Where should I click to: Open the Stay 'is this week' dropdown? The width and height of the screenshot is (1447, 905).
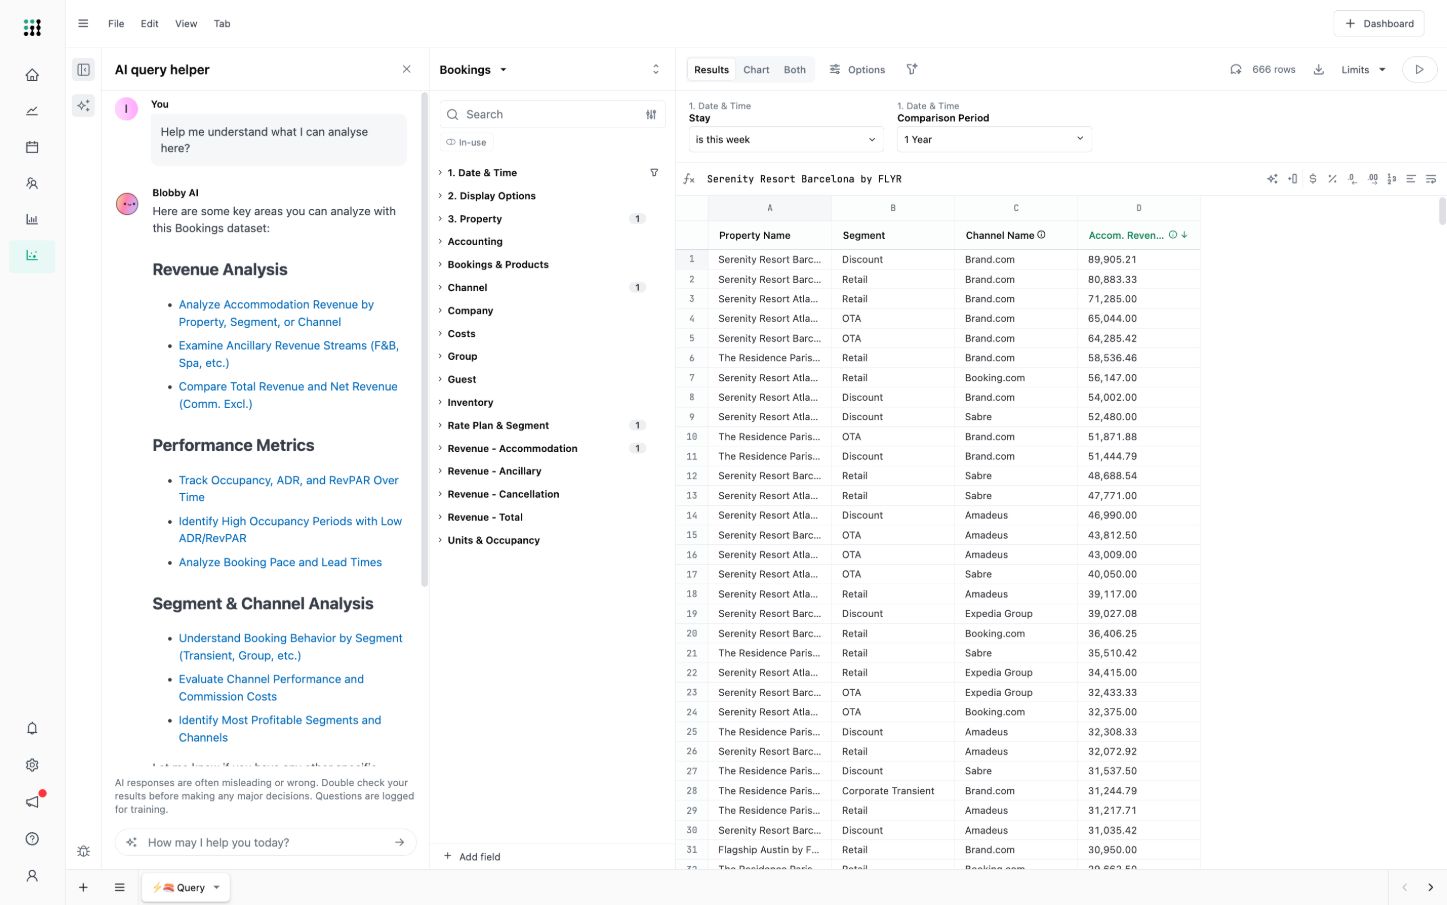(785, 140)
